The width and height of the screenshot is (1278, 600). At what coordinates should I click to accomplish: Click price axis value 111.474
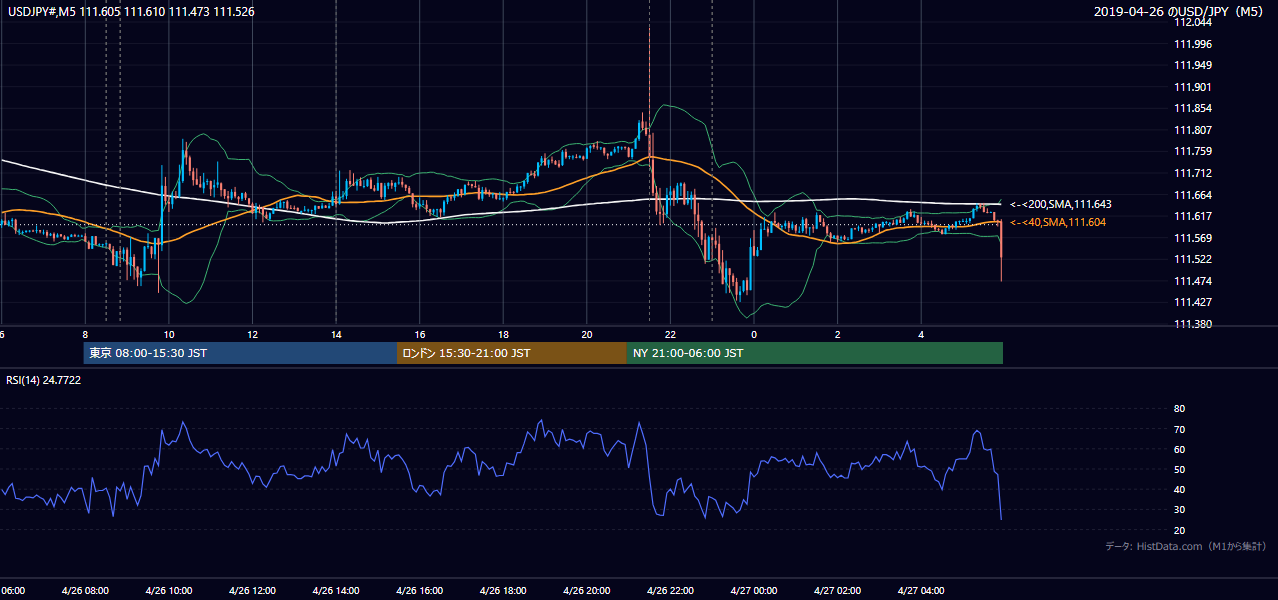[x=1192, y=281]
